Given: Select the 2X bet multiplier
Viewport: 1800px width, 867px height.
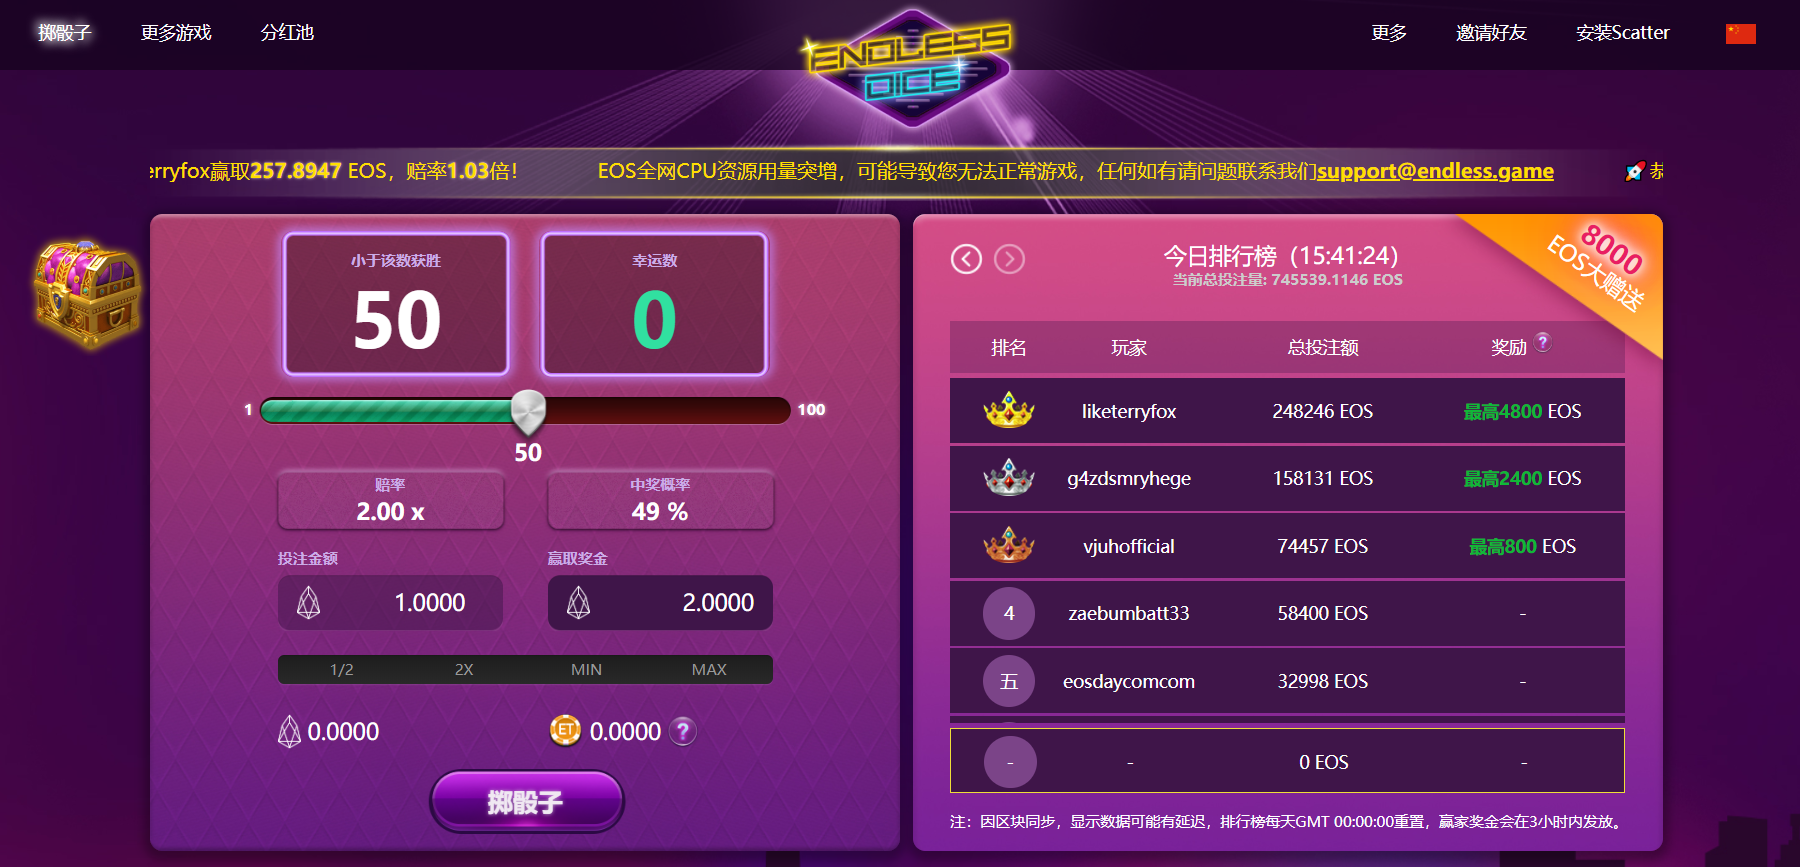Looking at the screenshot, I should pyautogui.click(x=464, y=669).
